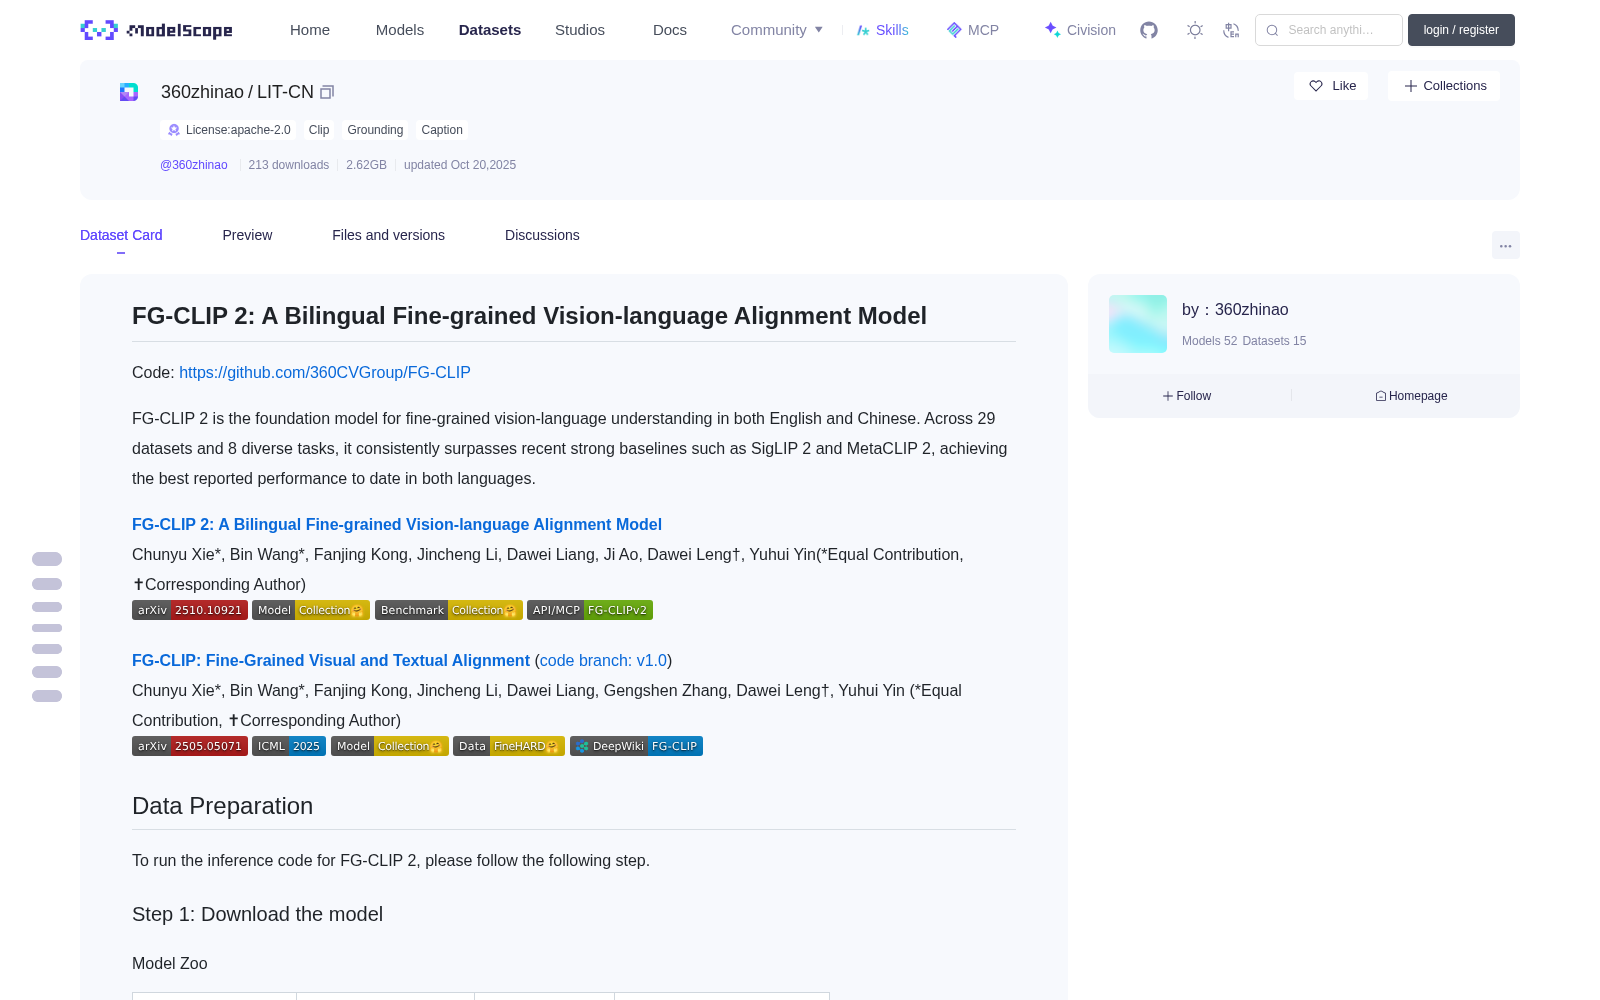The height and width of the screenshot is (1000, 1600).
Task: Open Model Collection badge beside ICML 2025
Action: tap(390, 746)
